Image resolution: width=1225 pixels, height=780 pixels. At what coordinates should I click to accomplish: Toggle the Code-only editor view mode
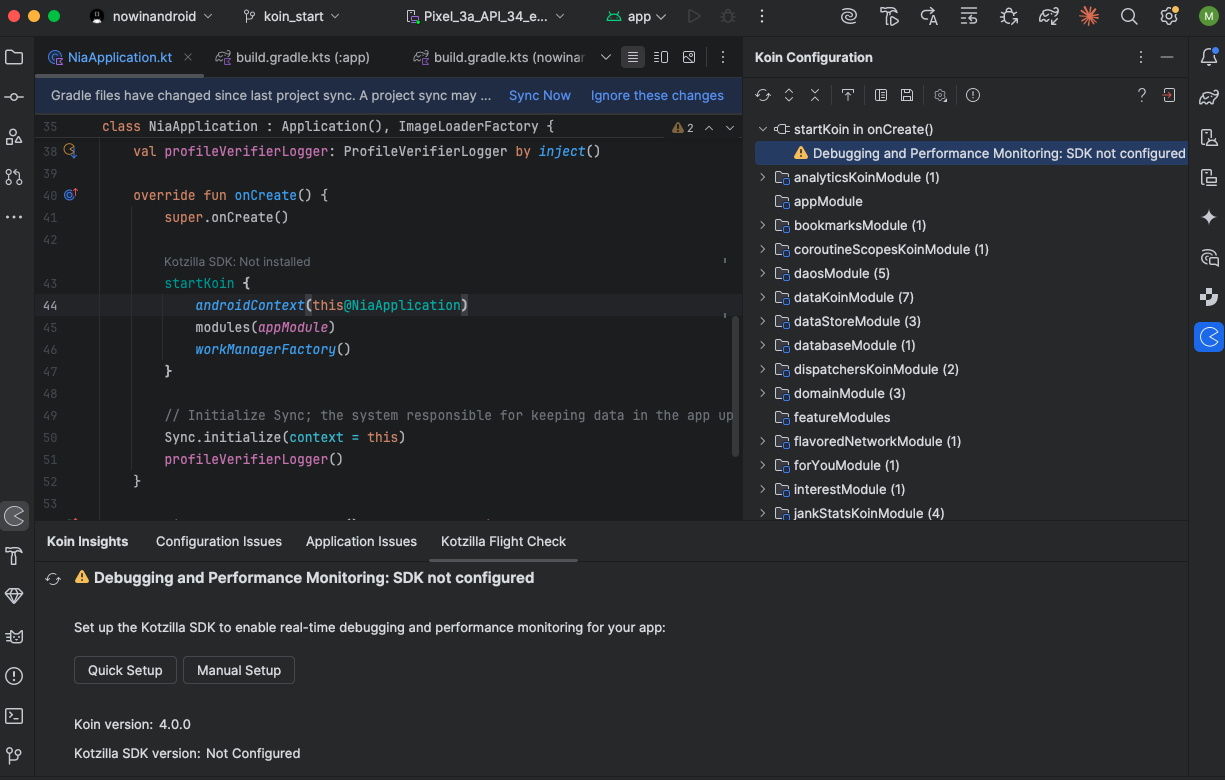coord(632,58)
